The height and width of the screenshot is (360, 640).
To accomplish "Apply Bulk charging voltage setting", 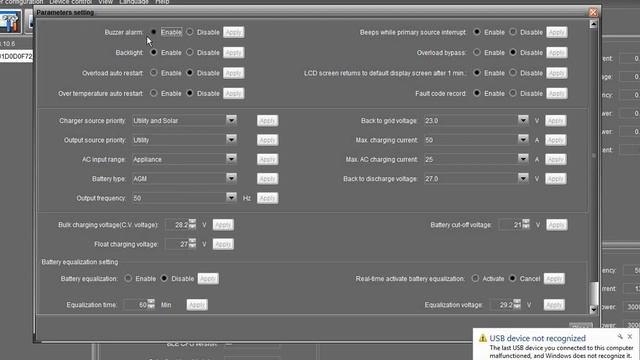I will pos(223,225).
